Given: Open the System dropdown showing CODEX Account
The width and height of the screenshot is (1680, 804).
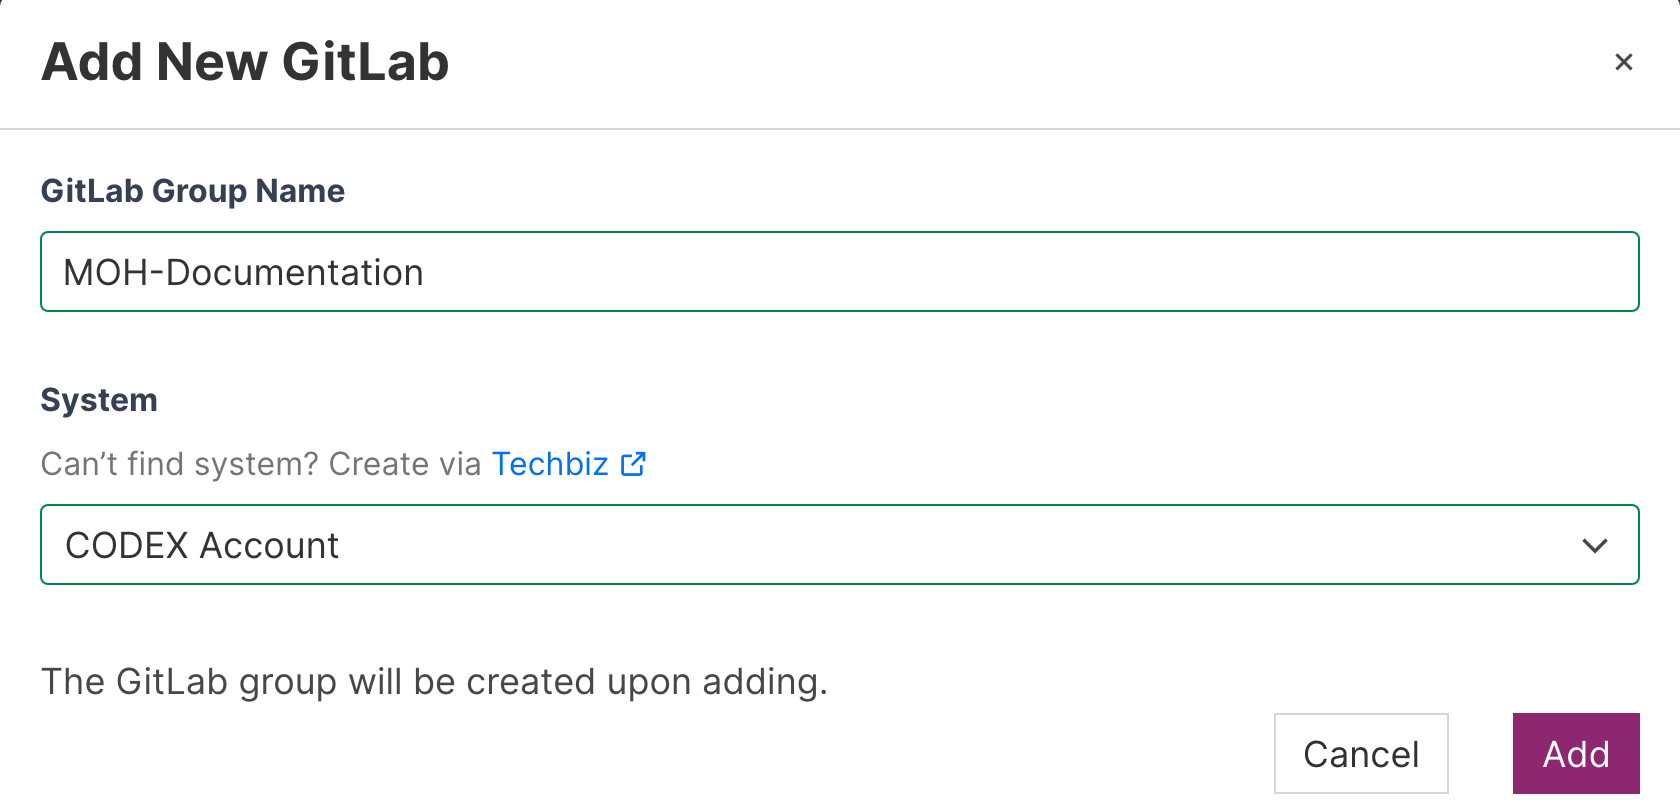Looking at the screenshot, I should 839,545.
